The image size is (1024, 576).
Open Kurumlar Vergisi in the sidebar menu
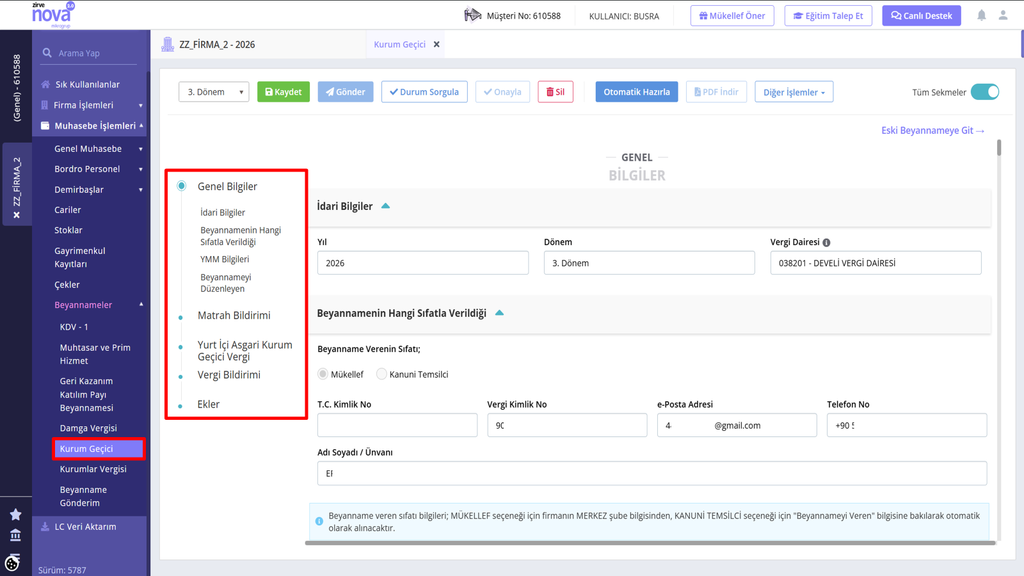93,469
